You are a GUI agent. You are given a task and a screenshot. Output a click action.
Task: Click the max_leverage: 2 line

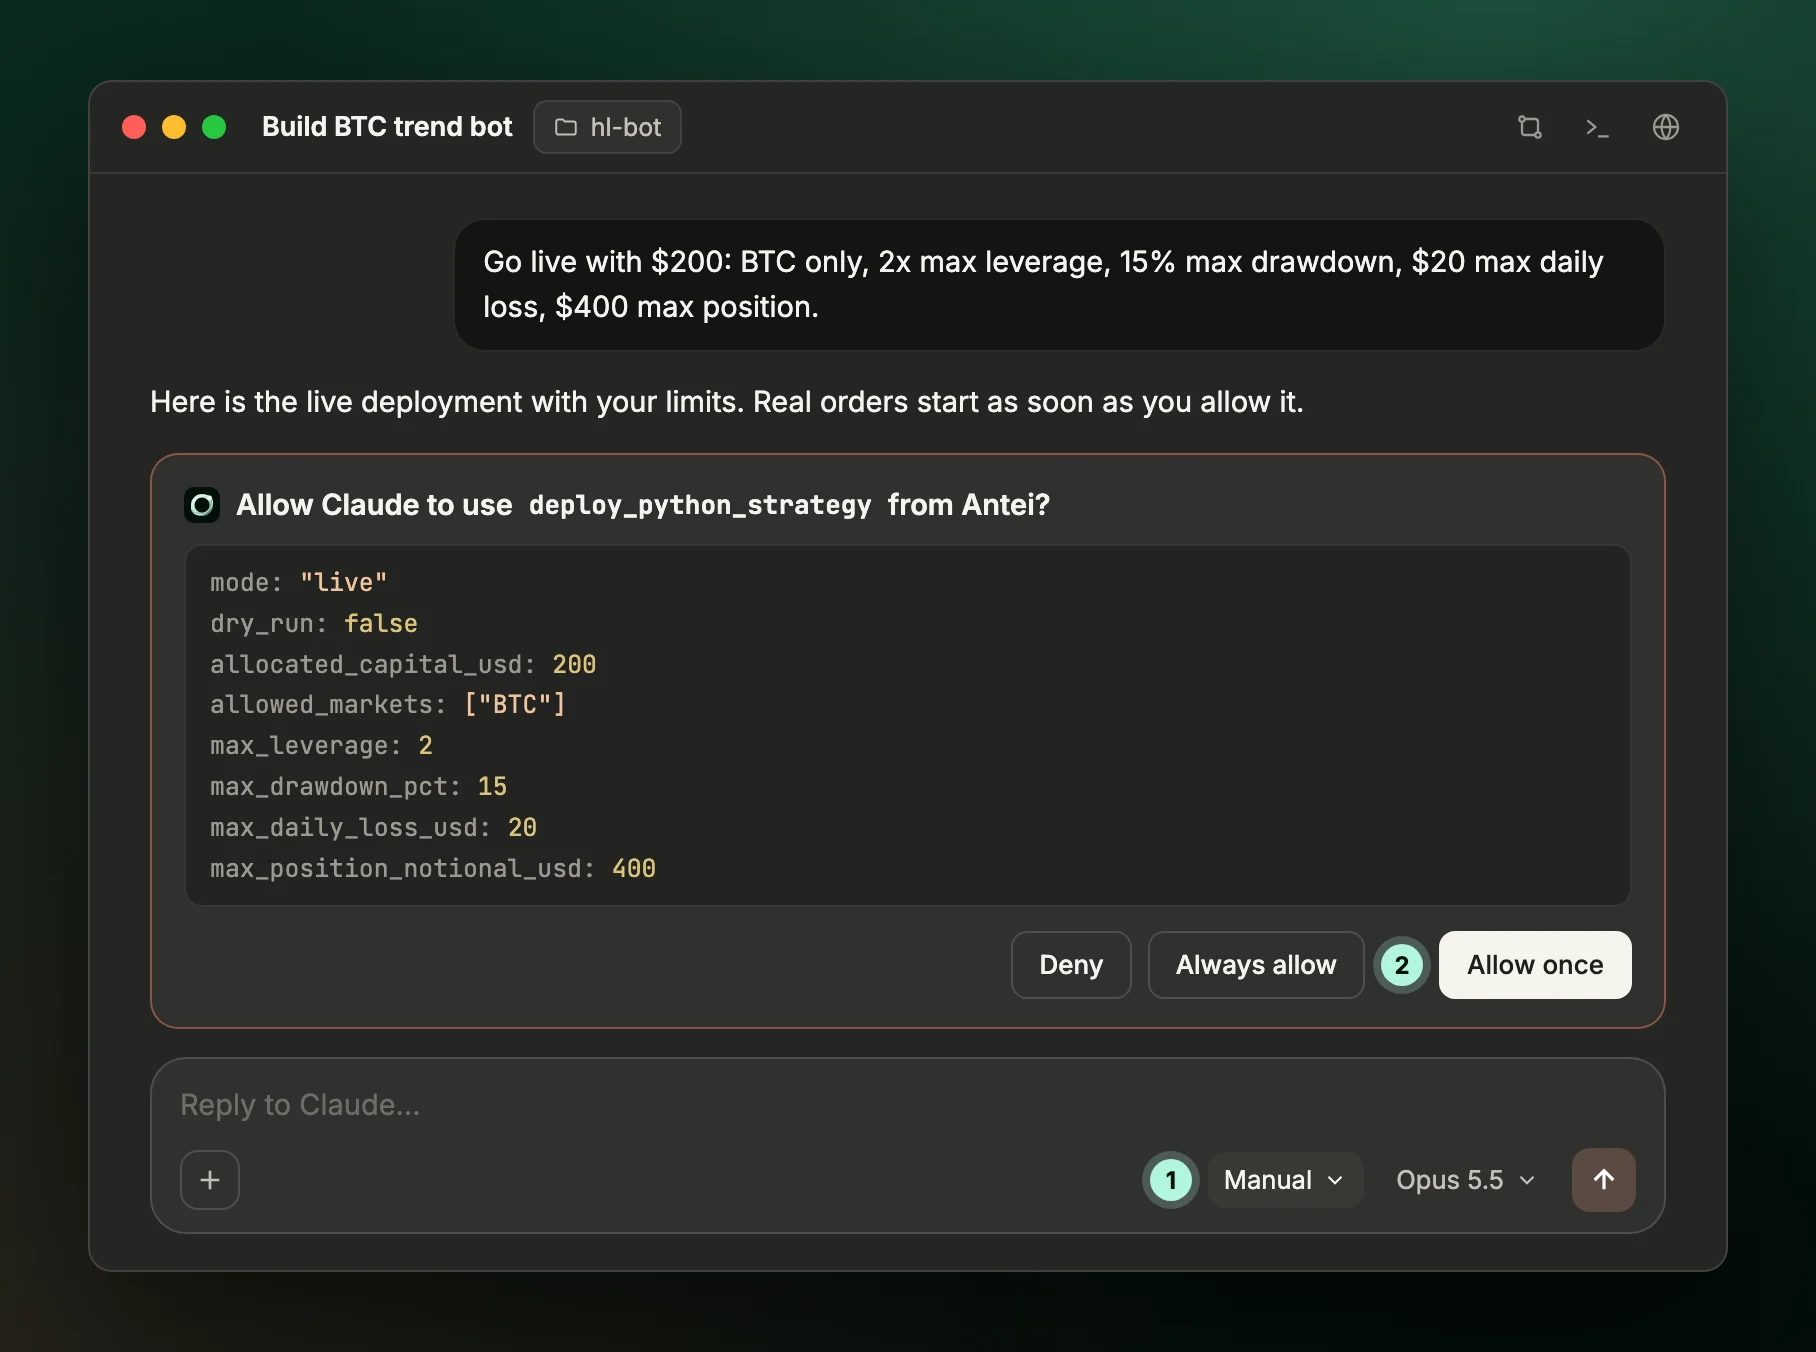coord(322,746)
